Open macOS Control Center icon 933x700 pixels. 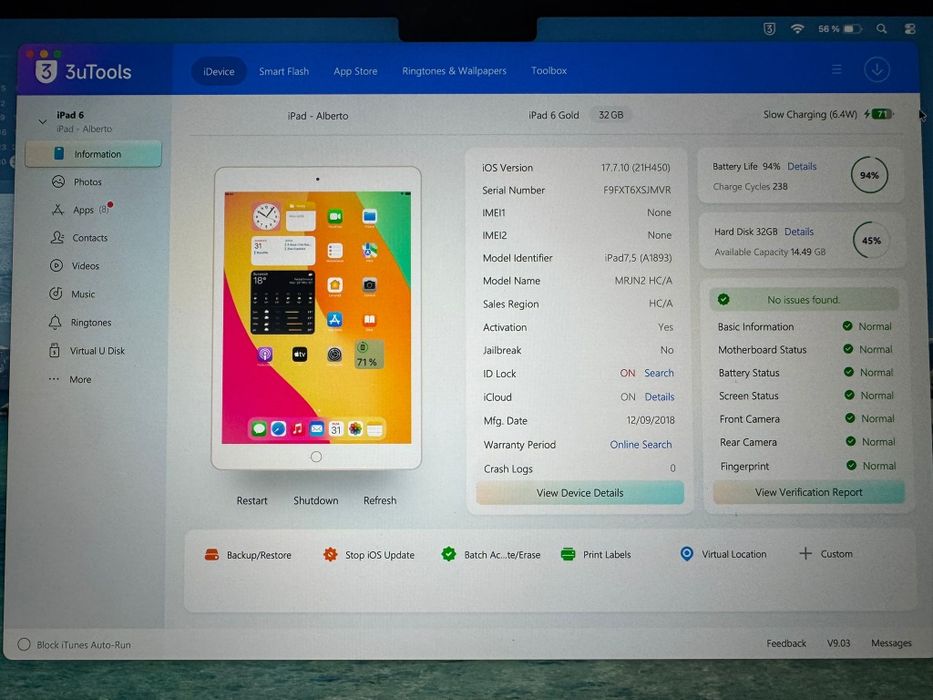click(910, 29)
